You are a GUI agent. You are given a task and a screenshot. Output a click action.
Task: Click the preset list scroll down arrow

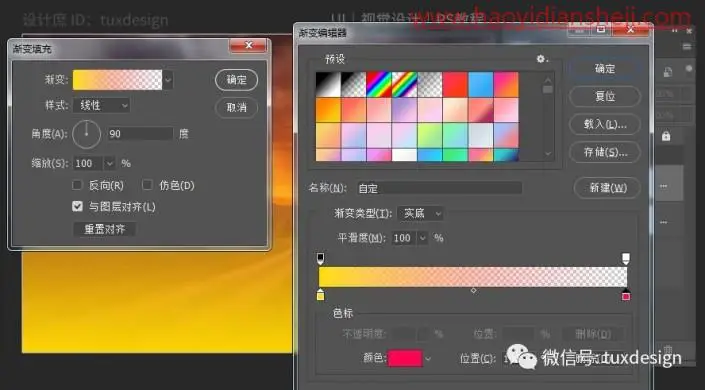point(548,153)
